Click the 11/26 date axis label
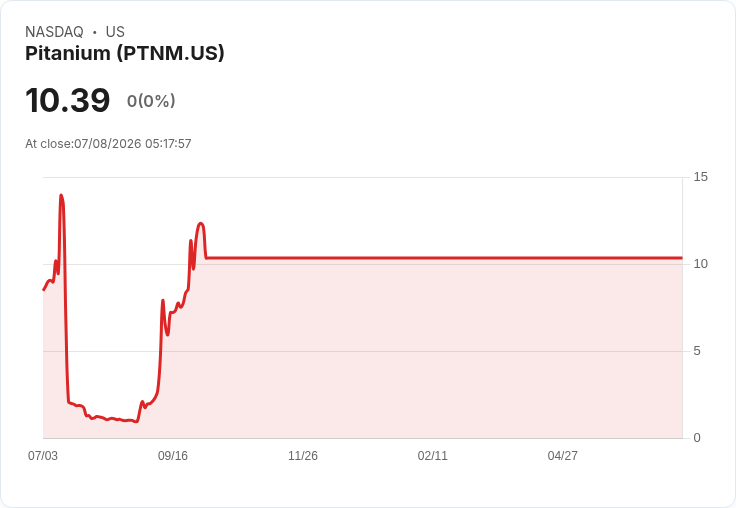Screen dimensions: 736x508 pyautogui.click(x=303, y=456)
